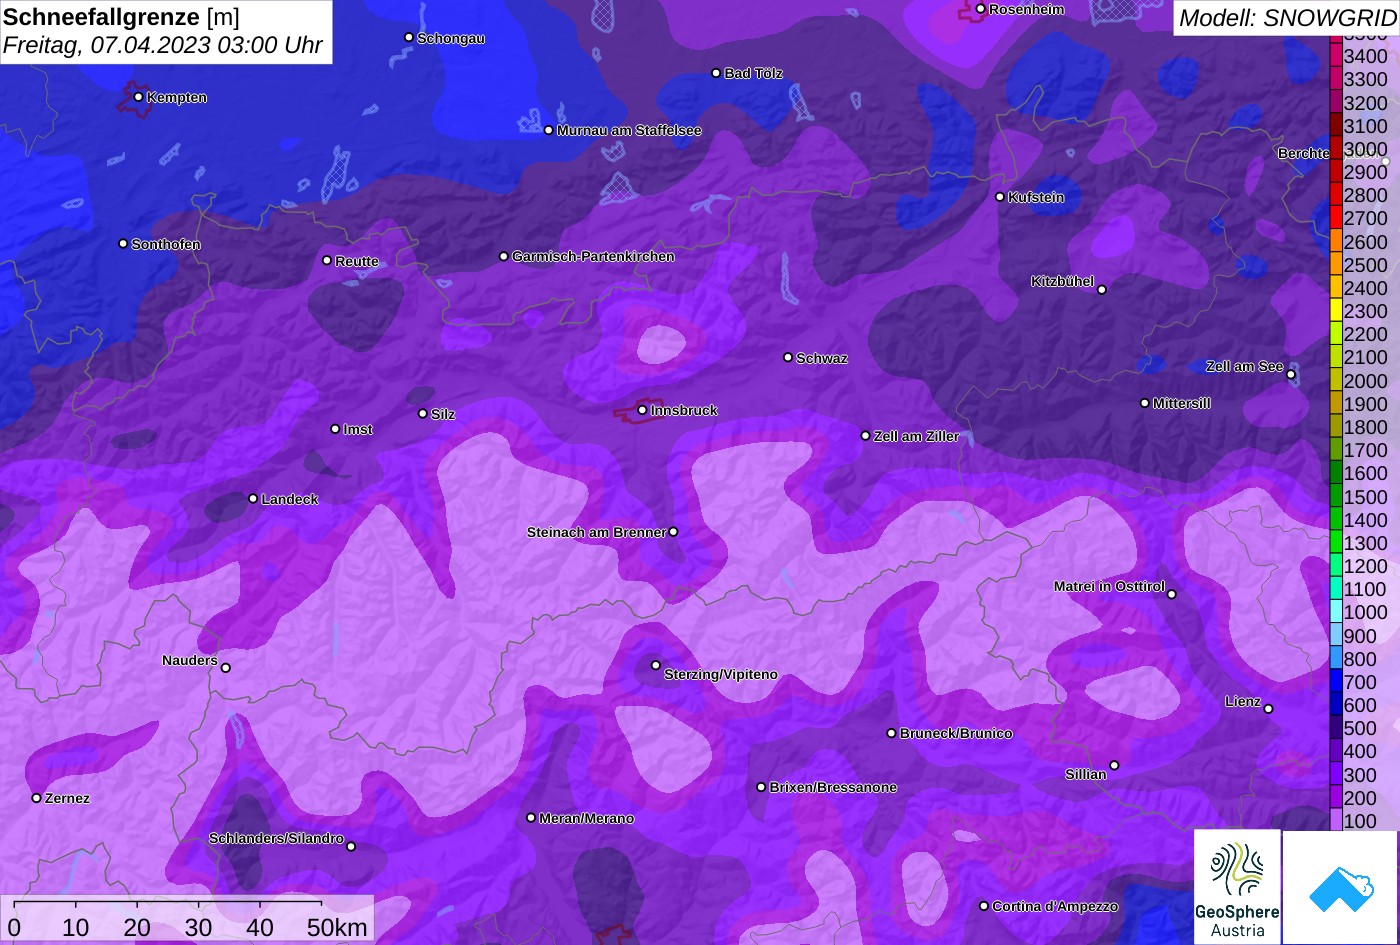Click the Zernez city label

(67, 798)
